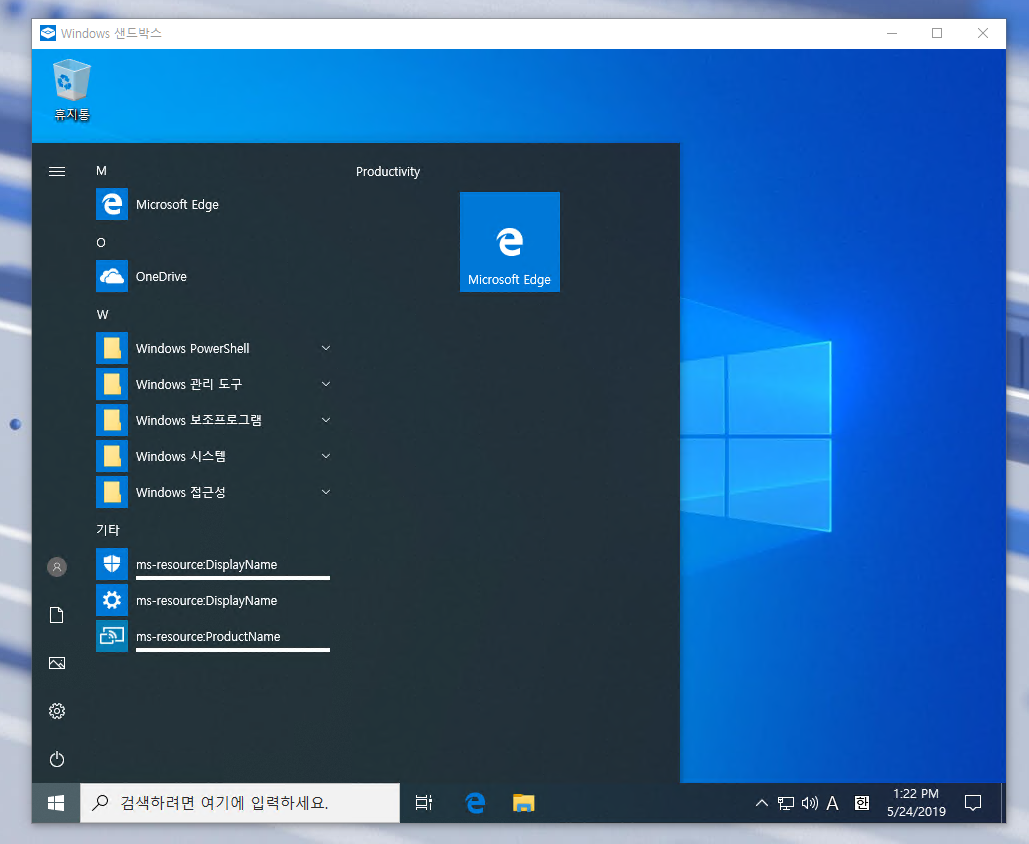Image resolution: width=1029 pixels, height=844 pixels.
Task: Toggle the 한 Korean input indicator
Action: [x=862, y=803]
